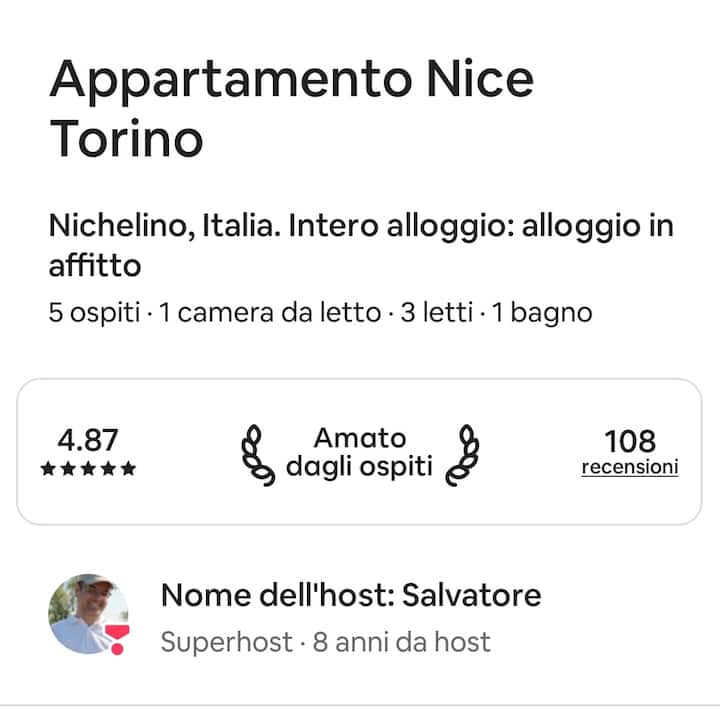
Task: Click the "5 ospiti" guest detail
Action: (93, 313)
